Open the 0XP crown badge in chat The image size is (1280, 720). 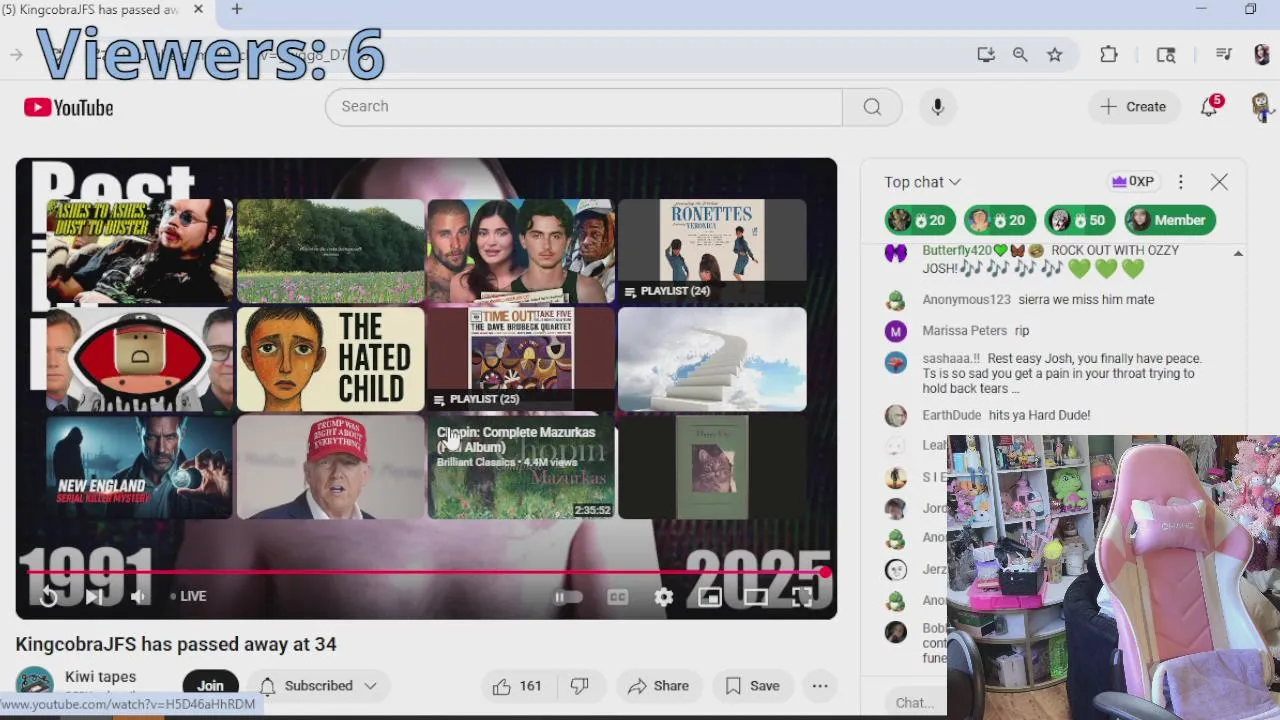pyautogui.click(x=1132, y=182)
